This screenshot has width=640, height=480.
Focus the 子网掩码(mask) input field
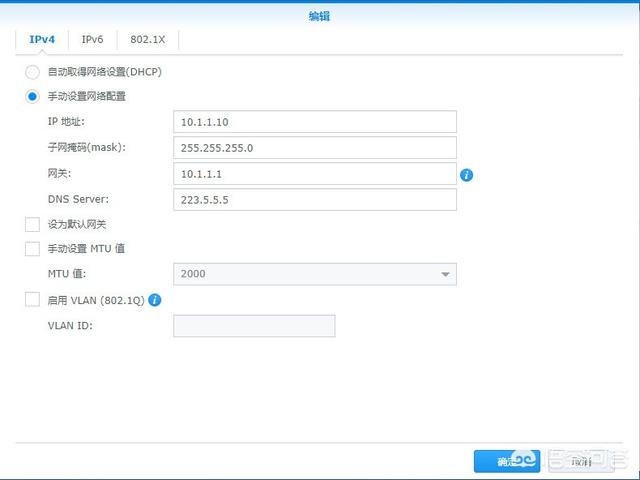[314, 148]
